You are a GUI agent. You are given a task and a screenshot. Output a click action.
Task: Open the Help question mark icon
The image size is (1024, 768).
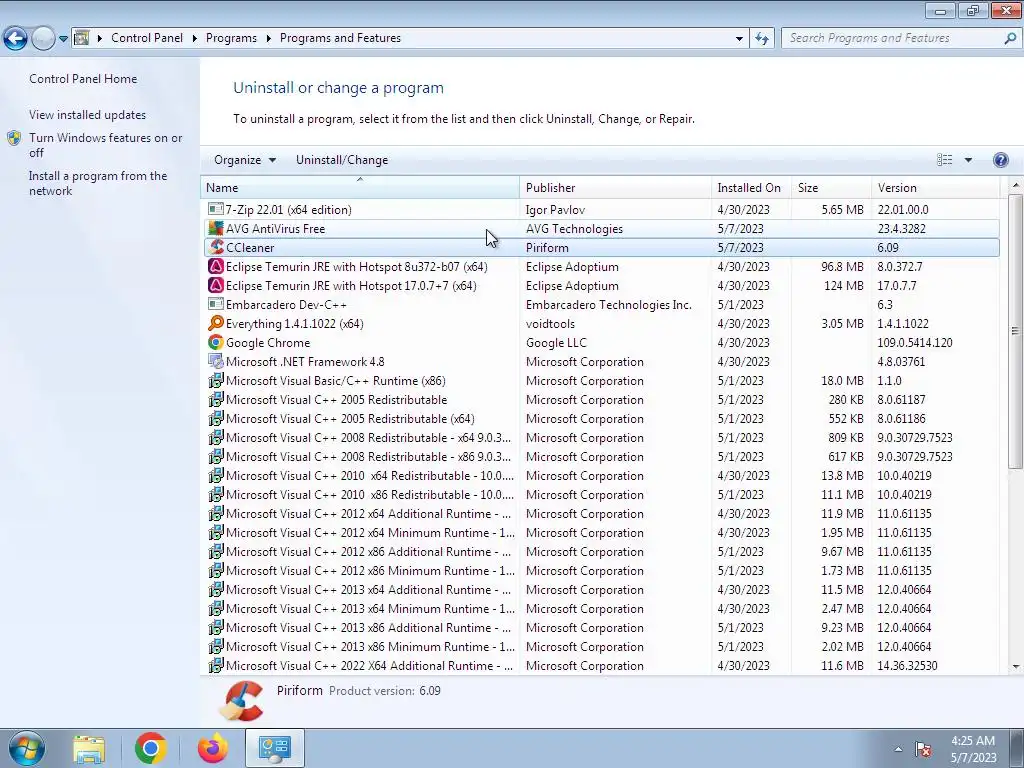click(1000, 160)
